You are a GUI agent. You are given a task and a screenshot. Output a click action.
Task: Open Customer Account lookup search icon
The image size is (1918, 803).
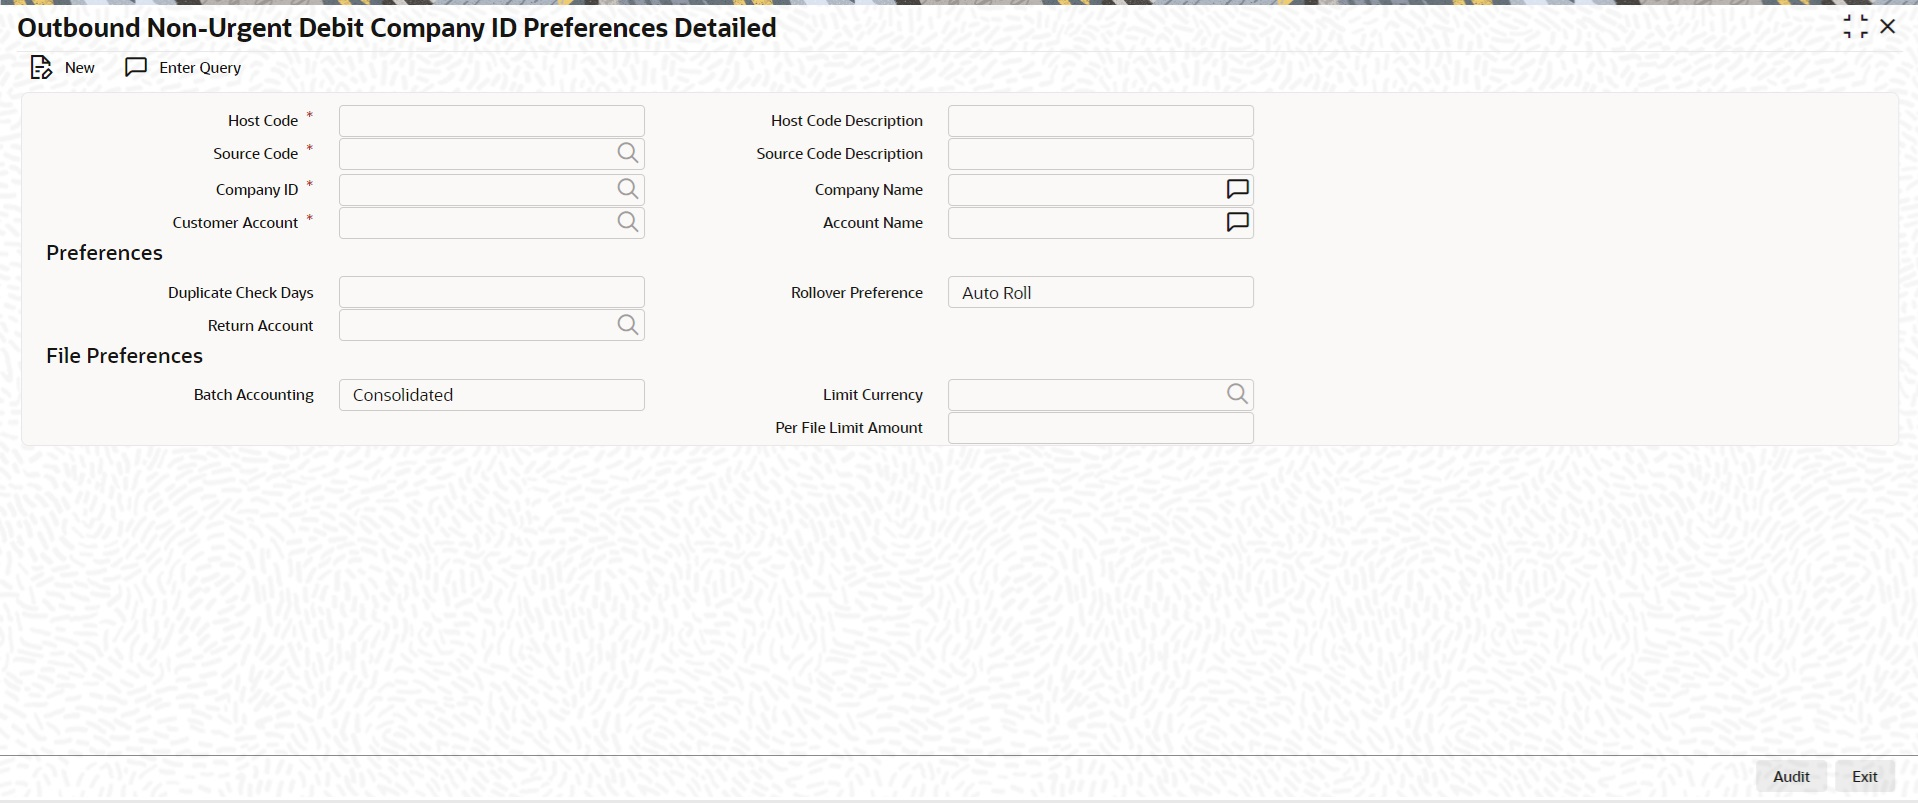point(627,222)
